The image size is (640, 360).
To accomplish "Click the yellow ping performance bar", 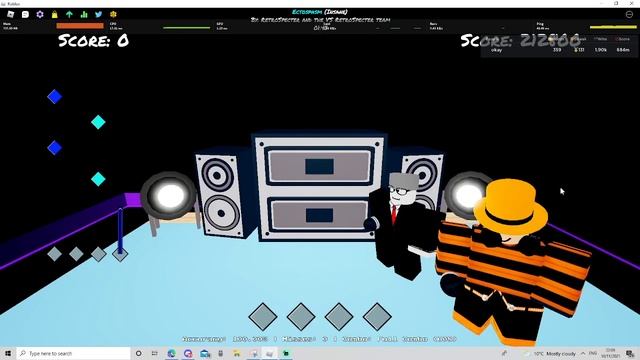I will pos(613,27).
